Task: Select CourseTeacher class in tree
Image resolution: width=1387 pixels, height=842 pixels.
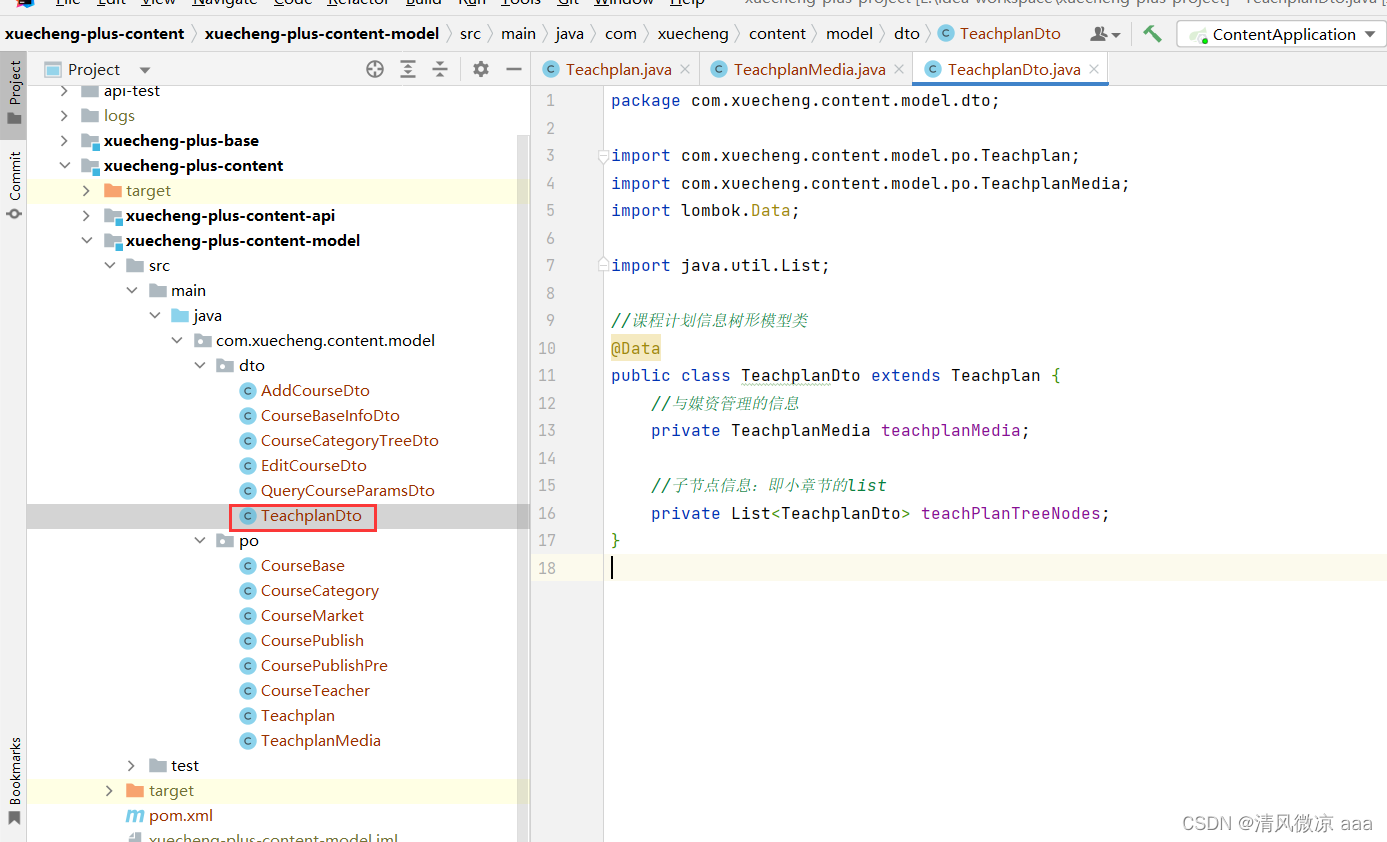Action: [315, 690]
